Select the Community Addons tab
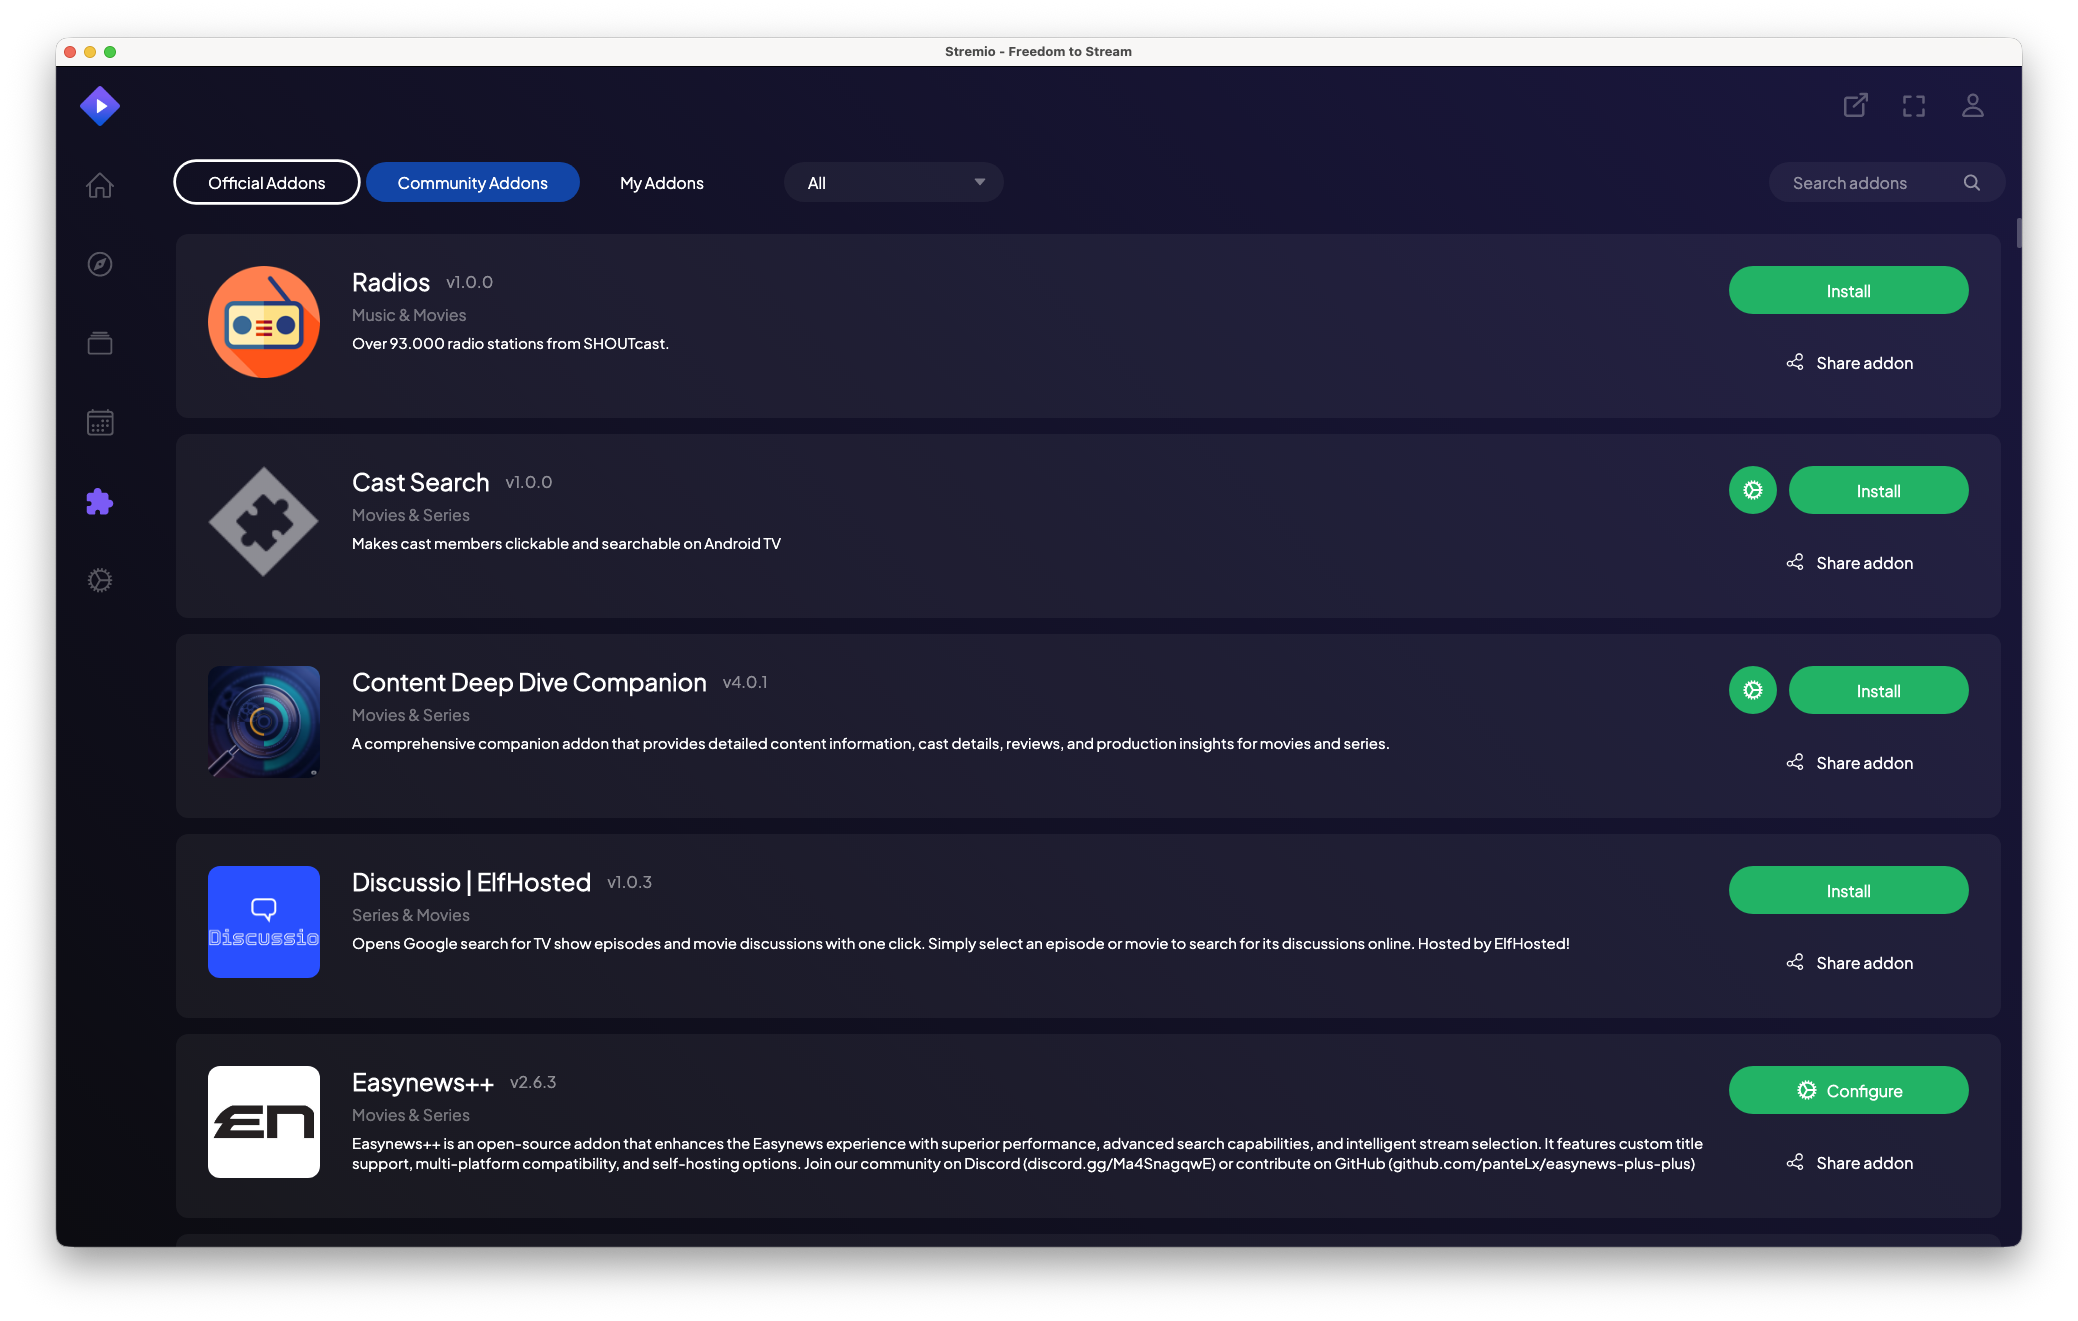 472,182
